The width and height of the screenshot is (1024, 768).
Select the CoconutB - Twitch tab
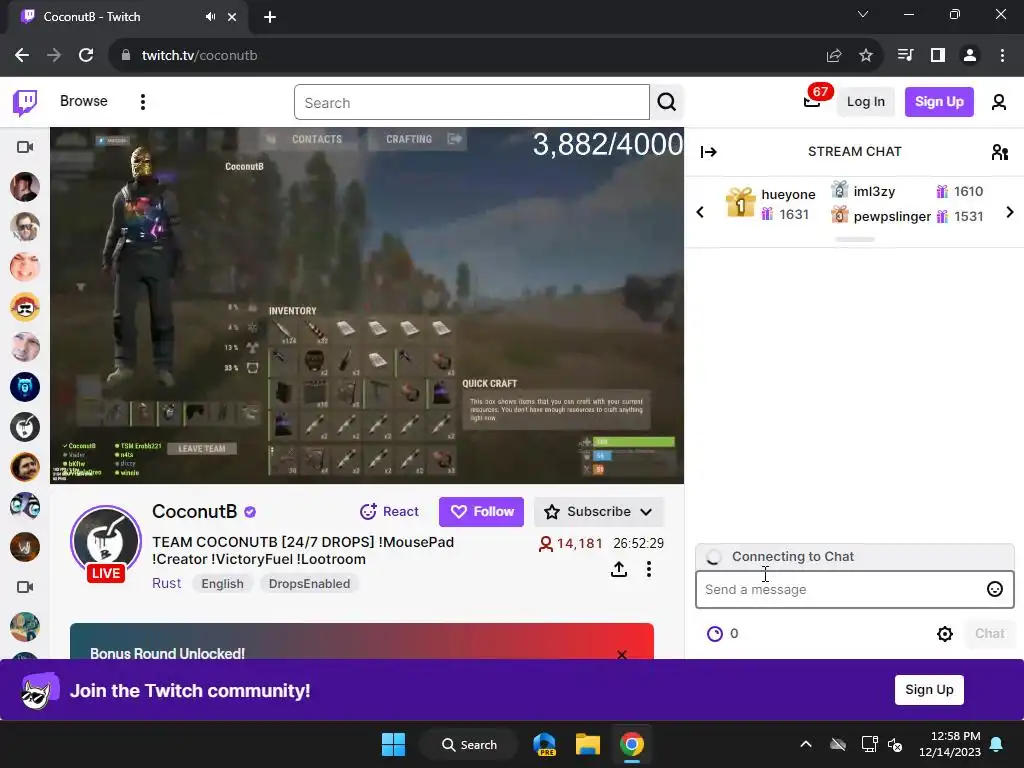pos(128,17)
